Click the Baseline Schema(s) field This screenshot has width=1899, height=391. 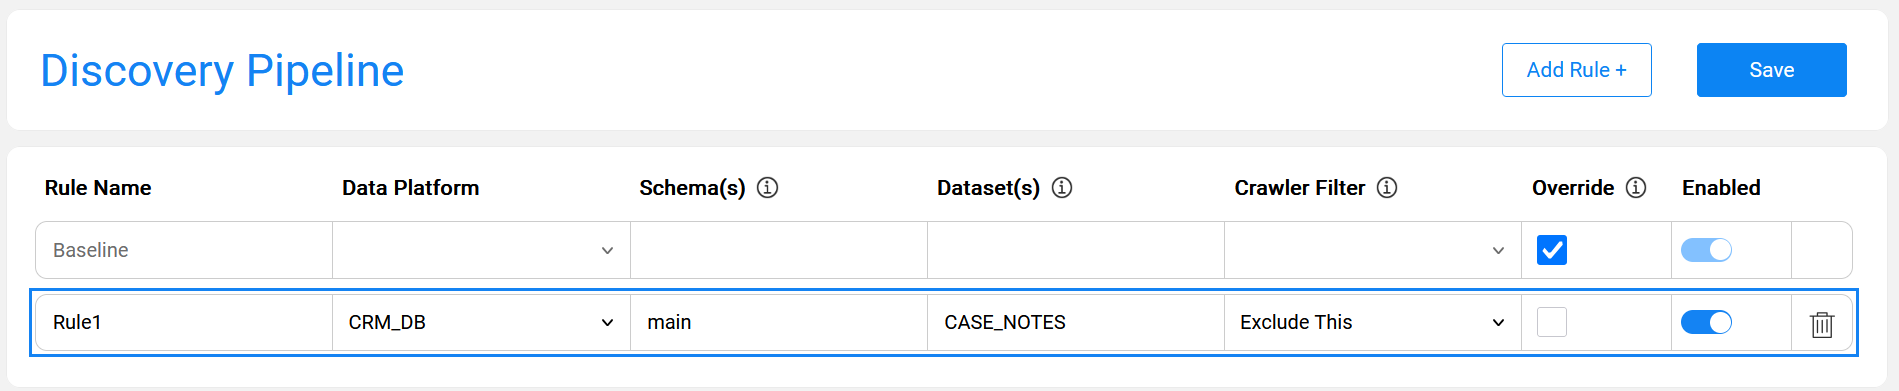point(779,250)
